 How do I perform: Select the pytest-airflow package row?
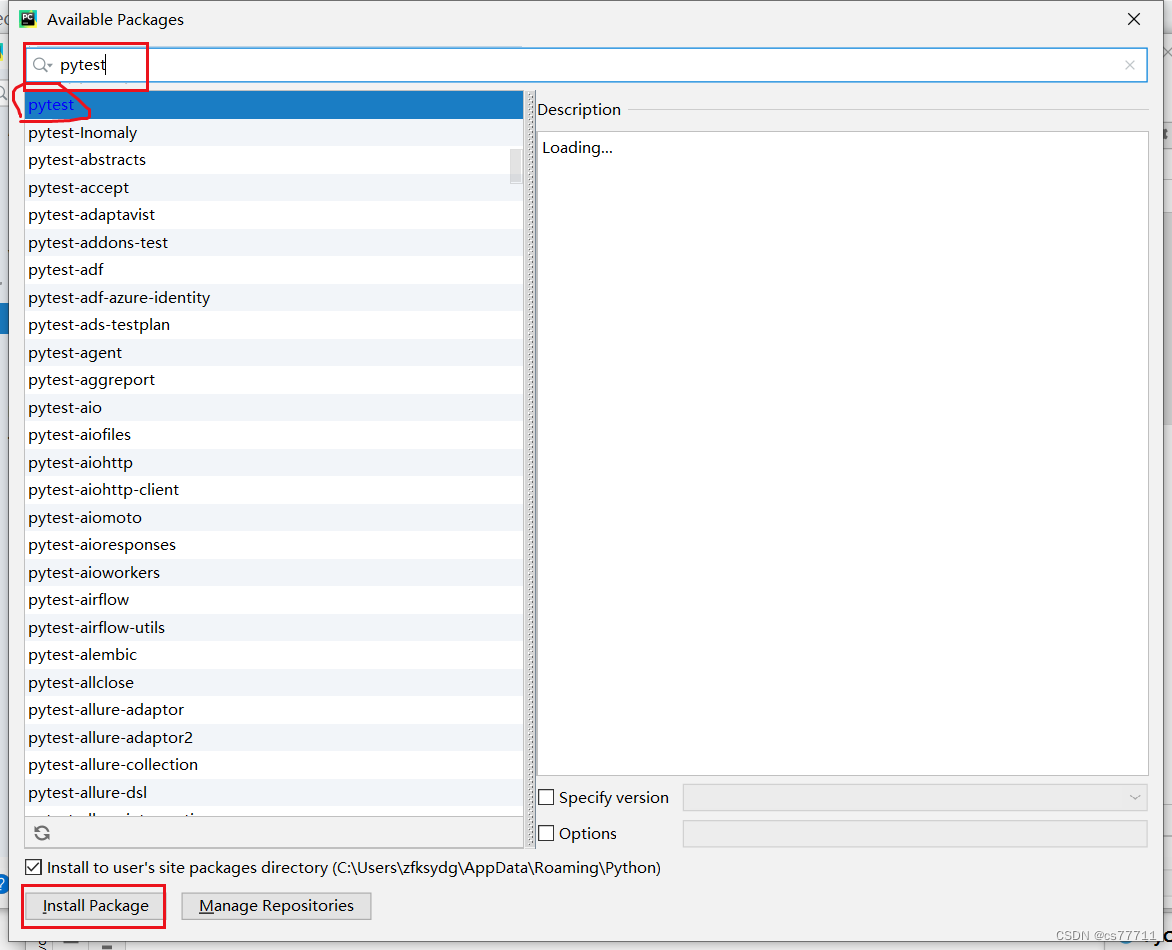(274, 599)
